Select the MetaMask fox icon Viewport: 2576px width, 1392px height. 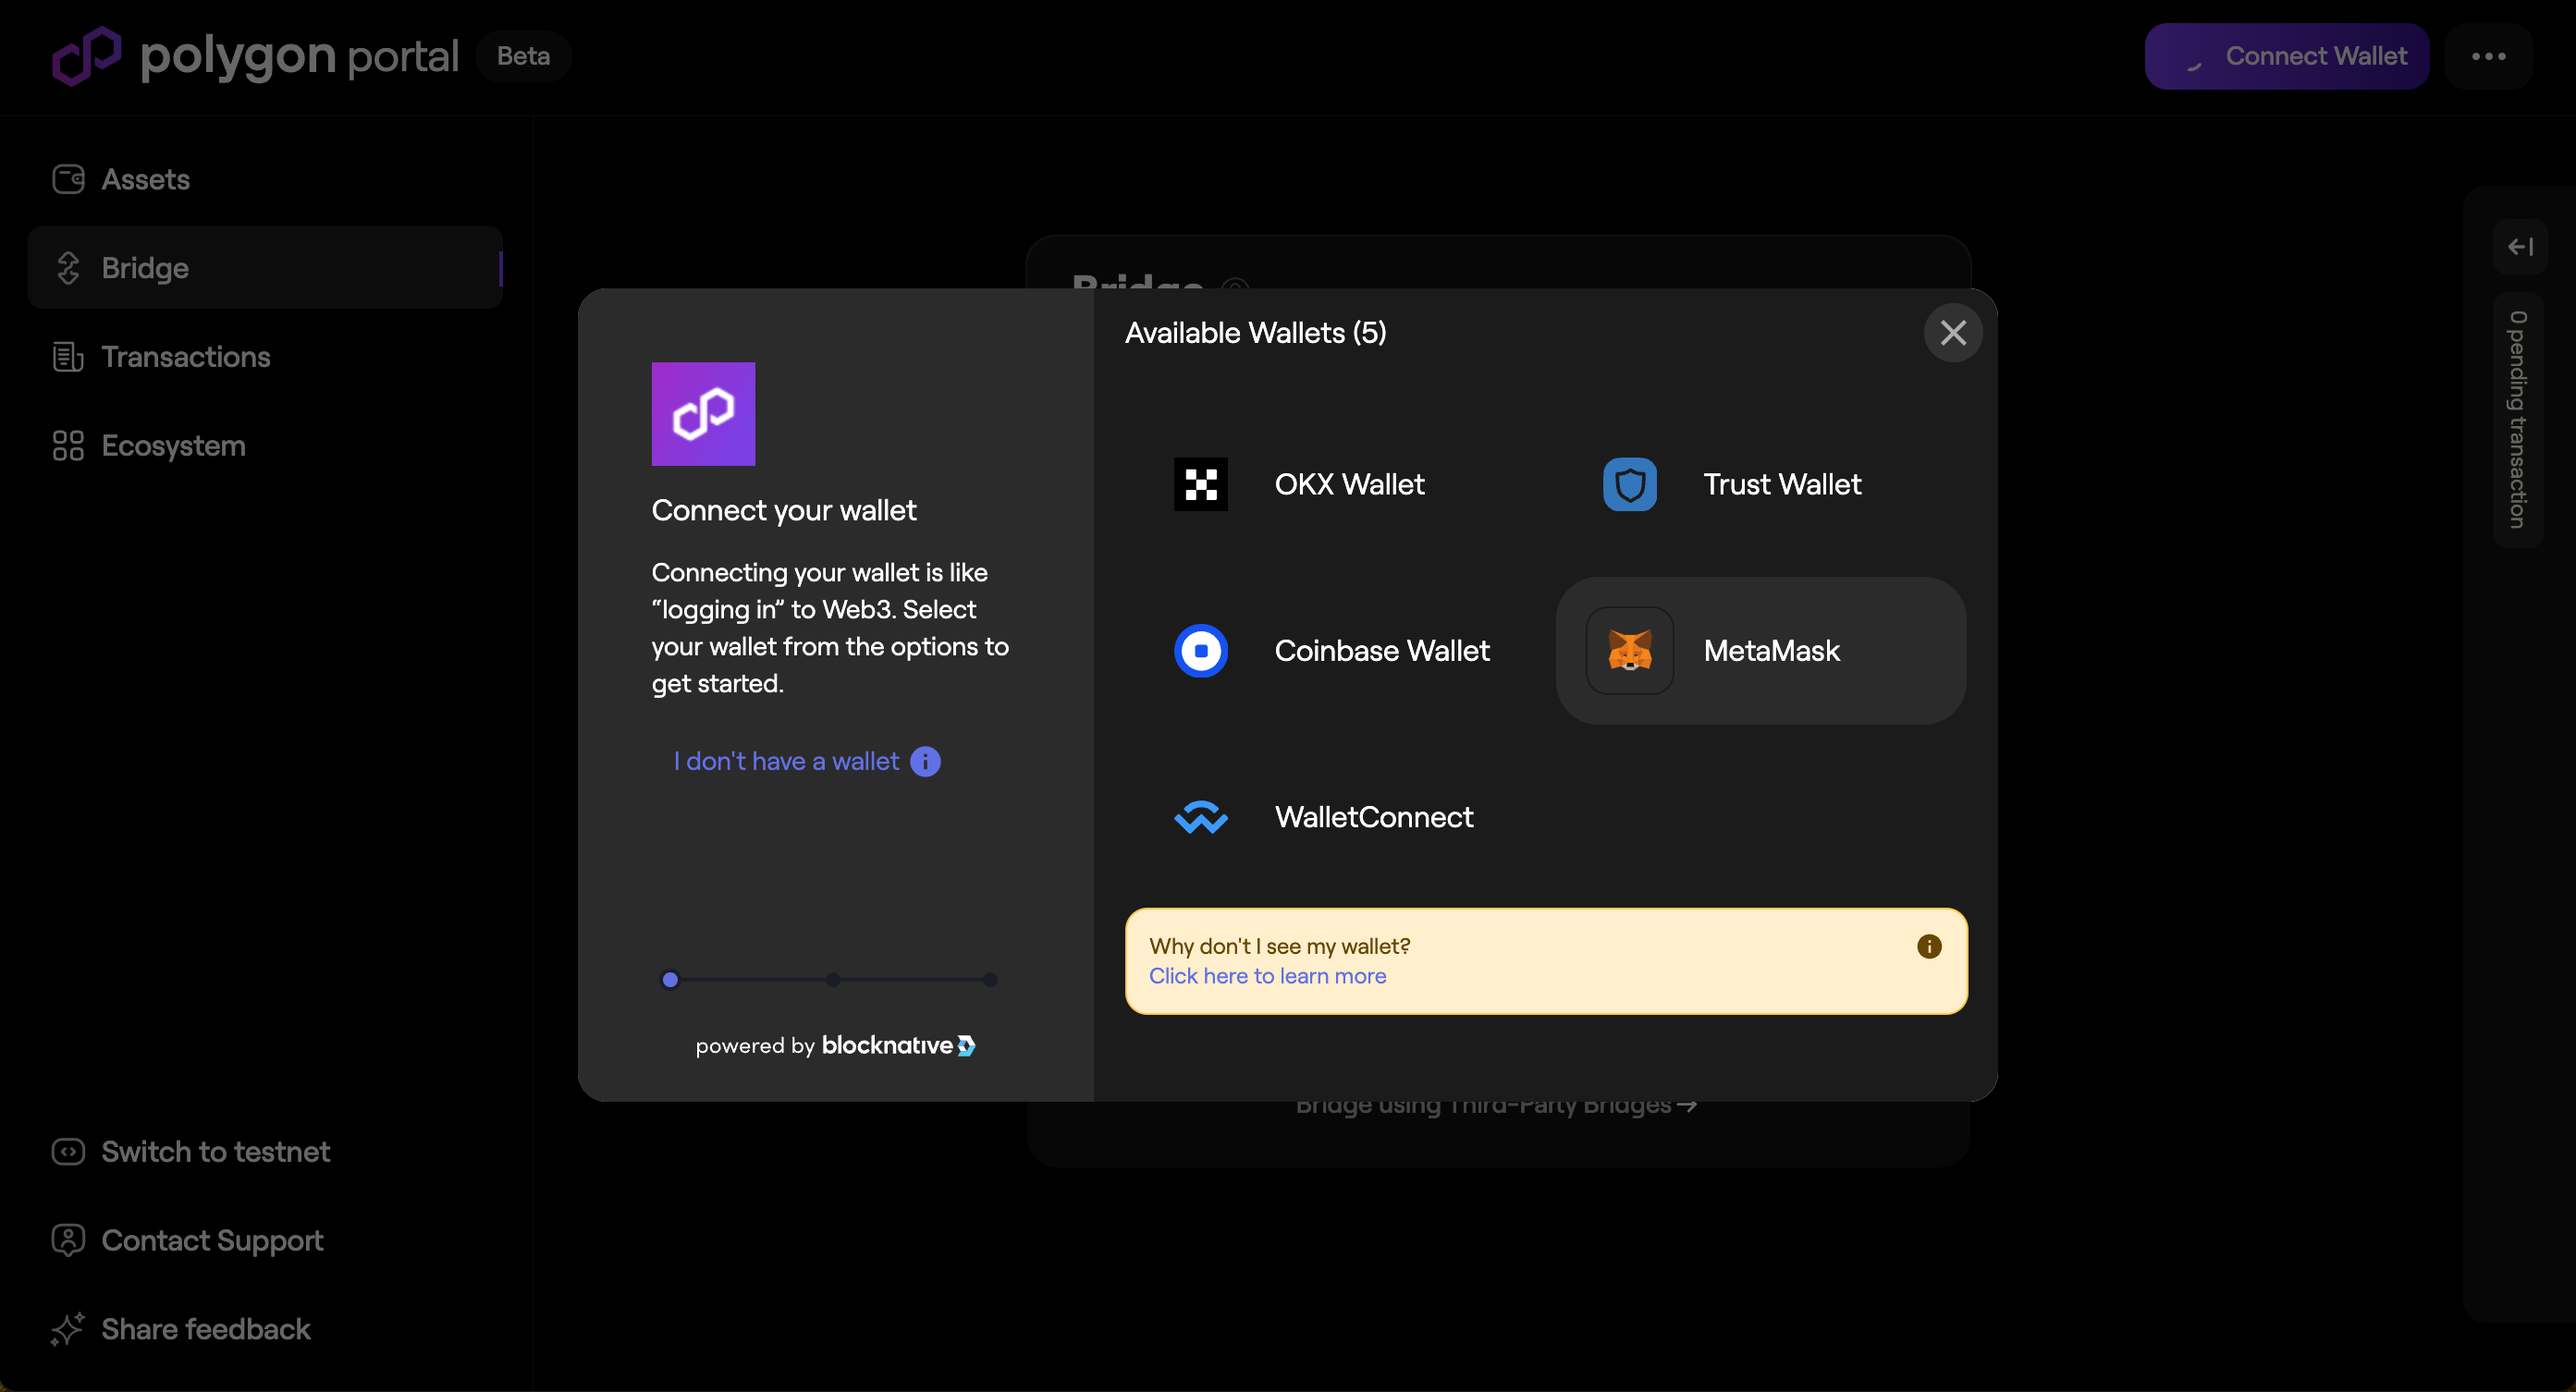(1629, 651)
